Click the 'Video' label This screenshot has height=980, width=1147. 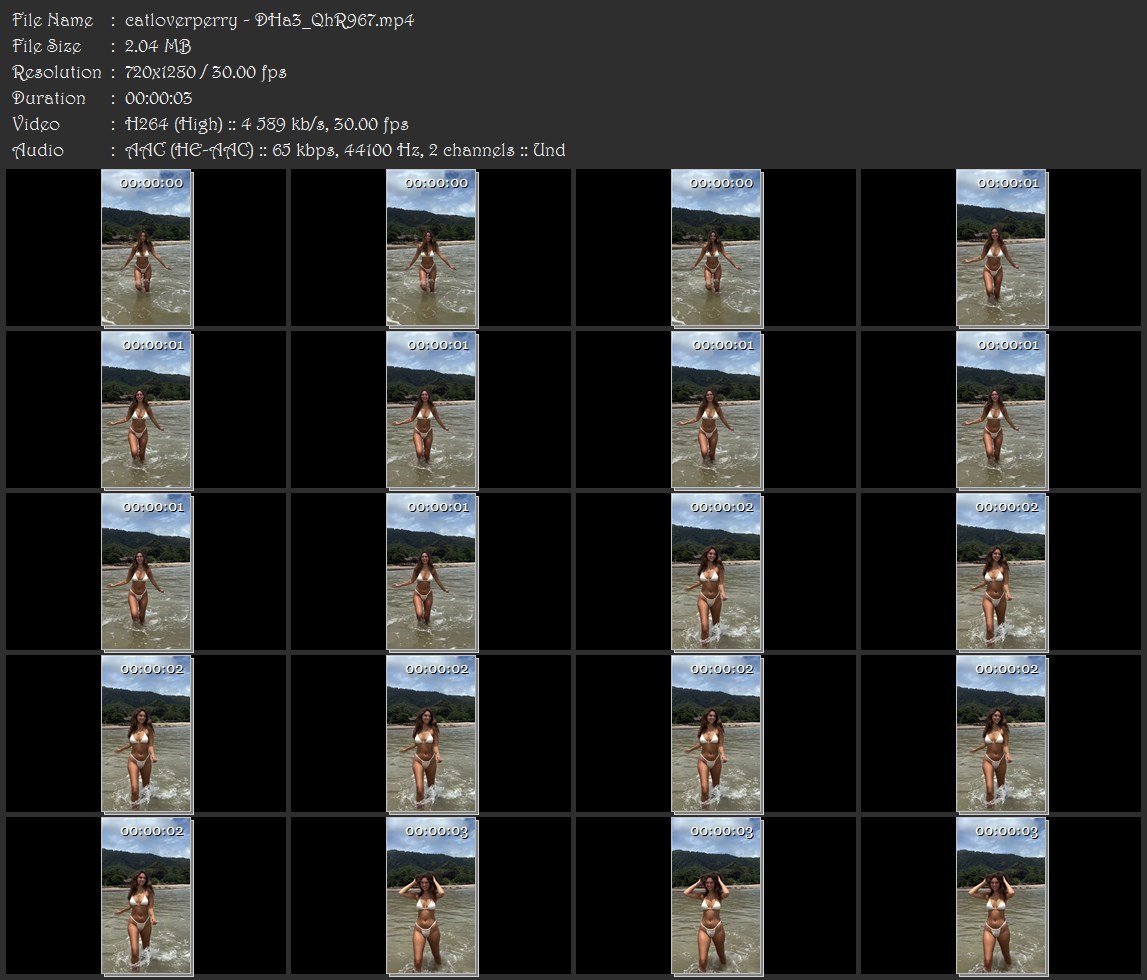click(x=36, y=124)
